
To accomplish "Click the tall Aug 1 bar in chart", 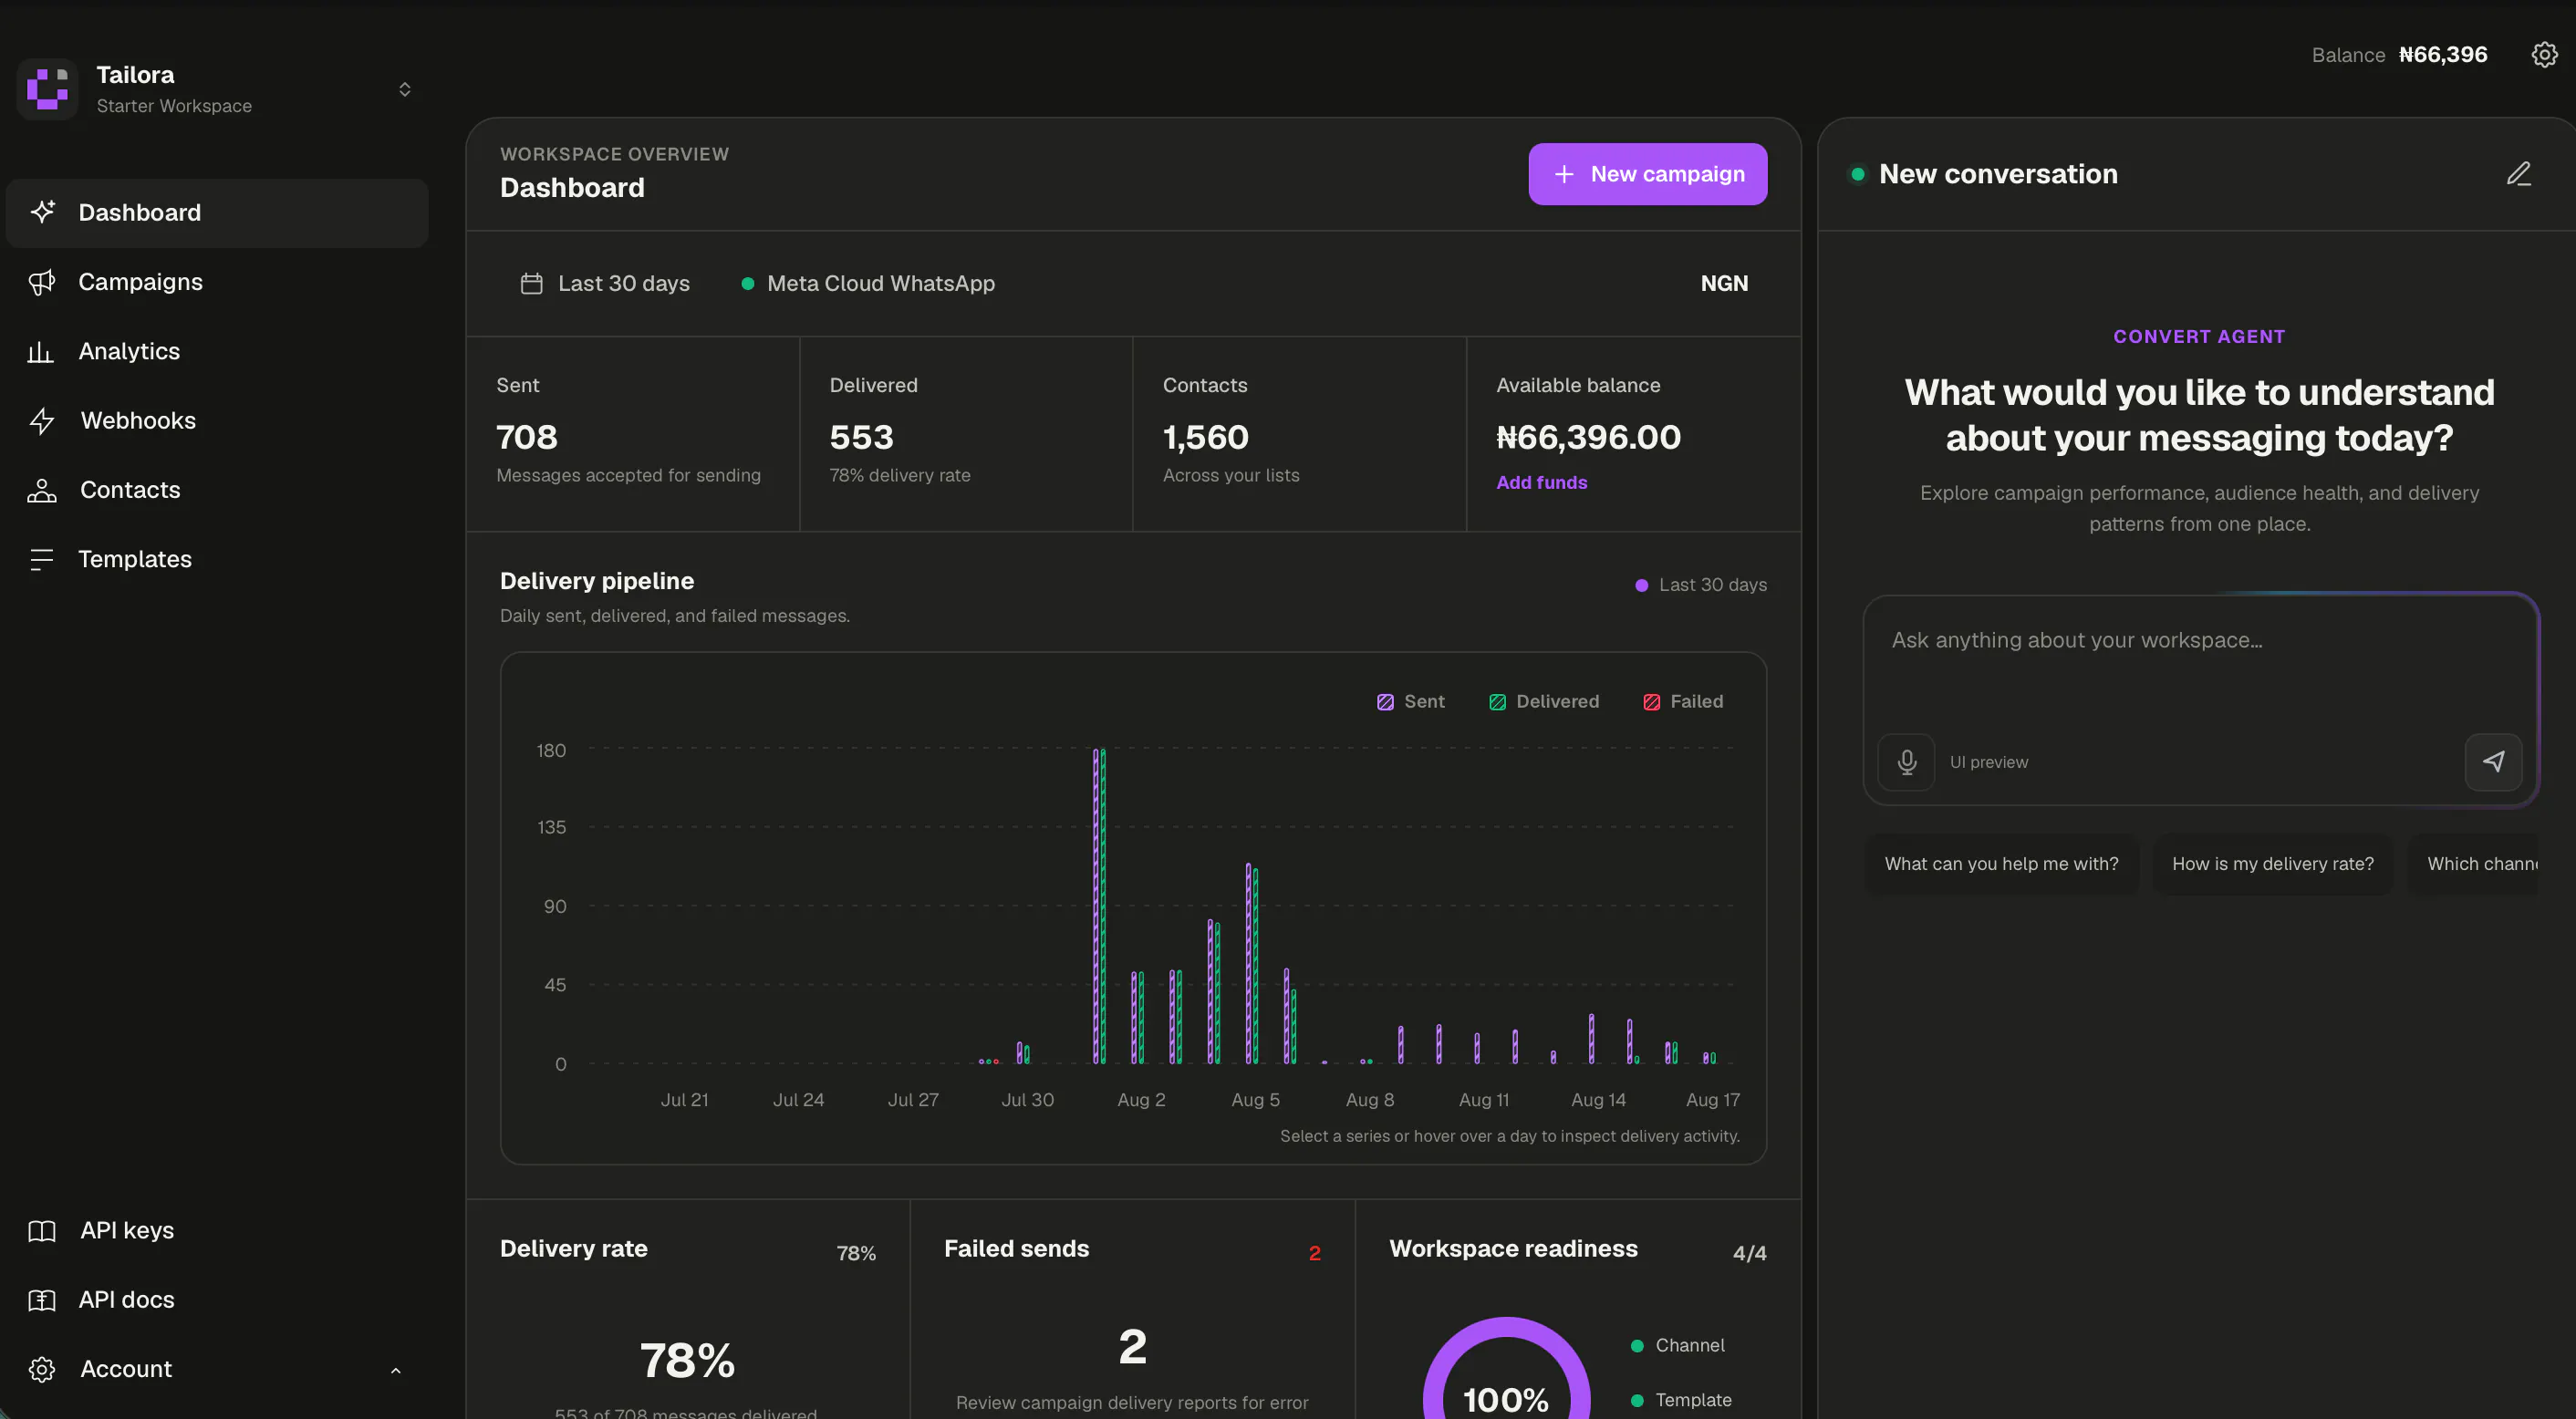I will pos(1099,905).
